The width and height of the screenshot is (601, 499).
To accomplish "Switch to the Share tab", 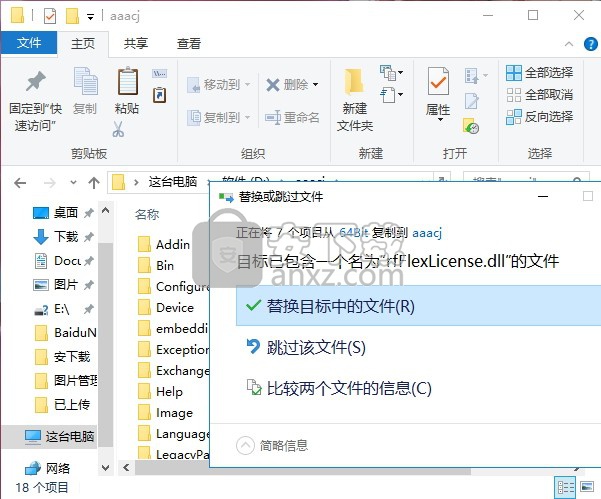I will pos(136,43).
